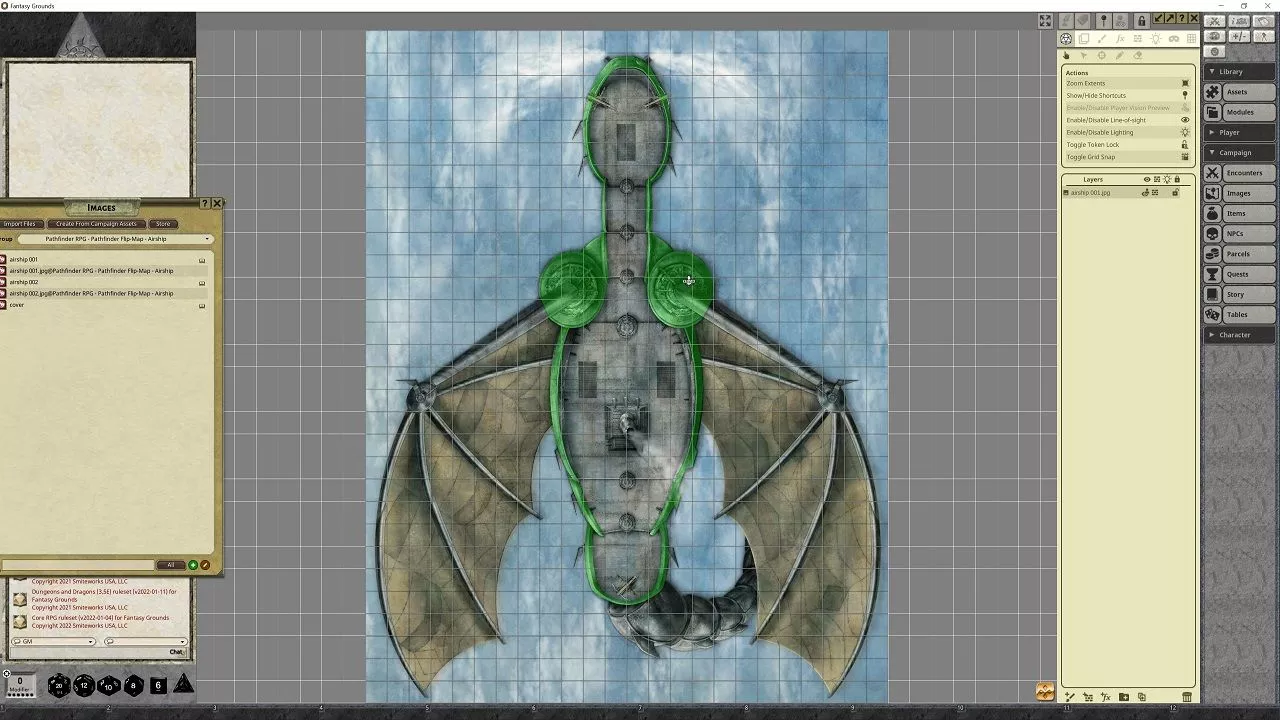The height and width of the screenshot is (720, 1280).
Task: Open the cover image record
Action: (17, 305)
